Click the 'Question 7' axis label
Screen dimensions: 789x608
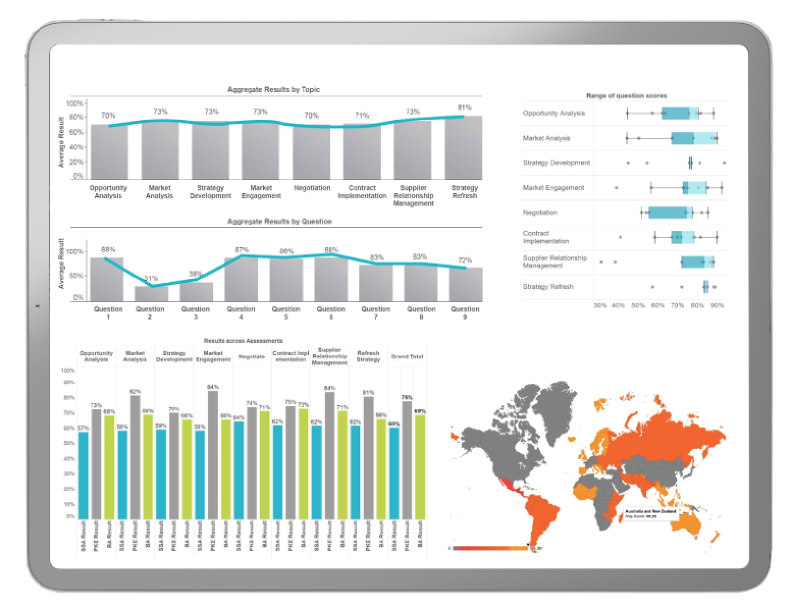pos(375,313)
